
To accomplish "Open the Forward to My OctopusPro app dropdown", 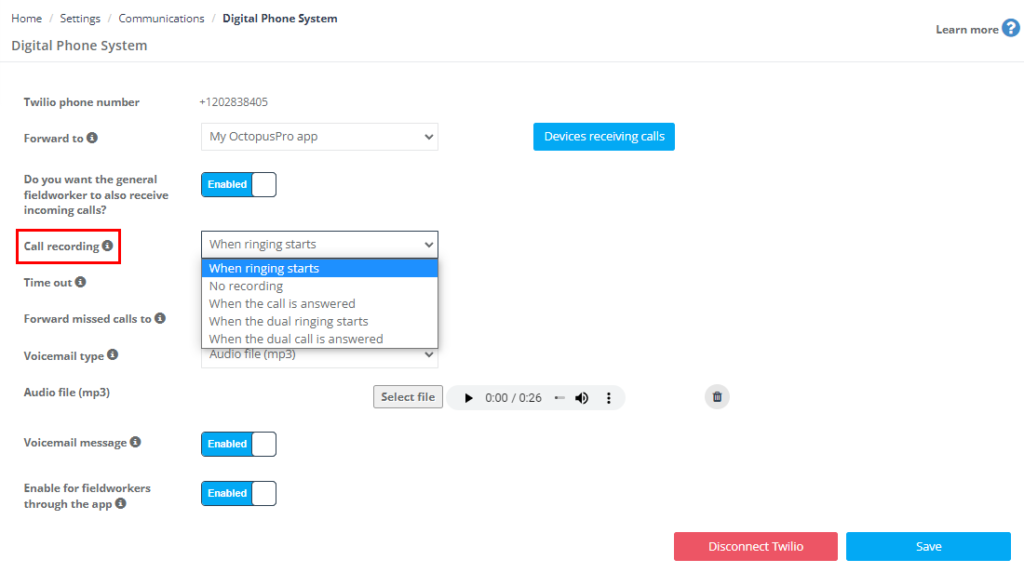I will click(x=319, y=137).
